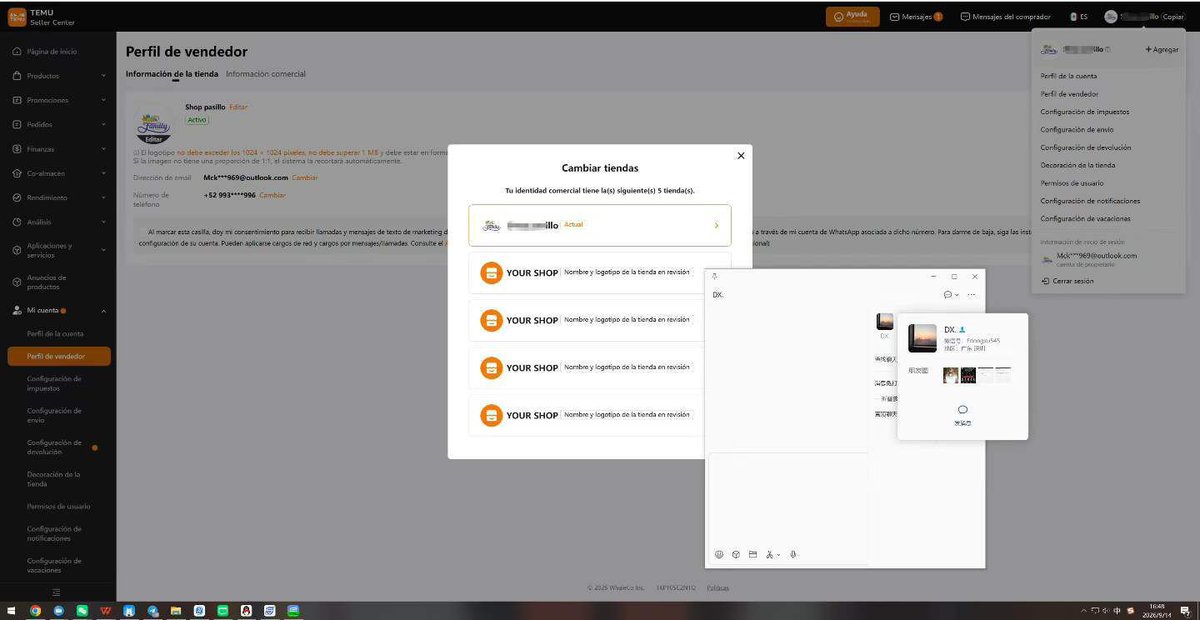Open Configuración de vacaciones in the sidebar
Screen dimensions: 1200x620
pyautogui.click(x=55, y=565)
